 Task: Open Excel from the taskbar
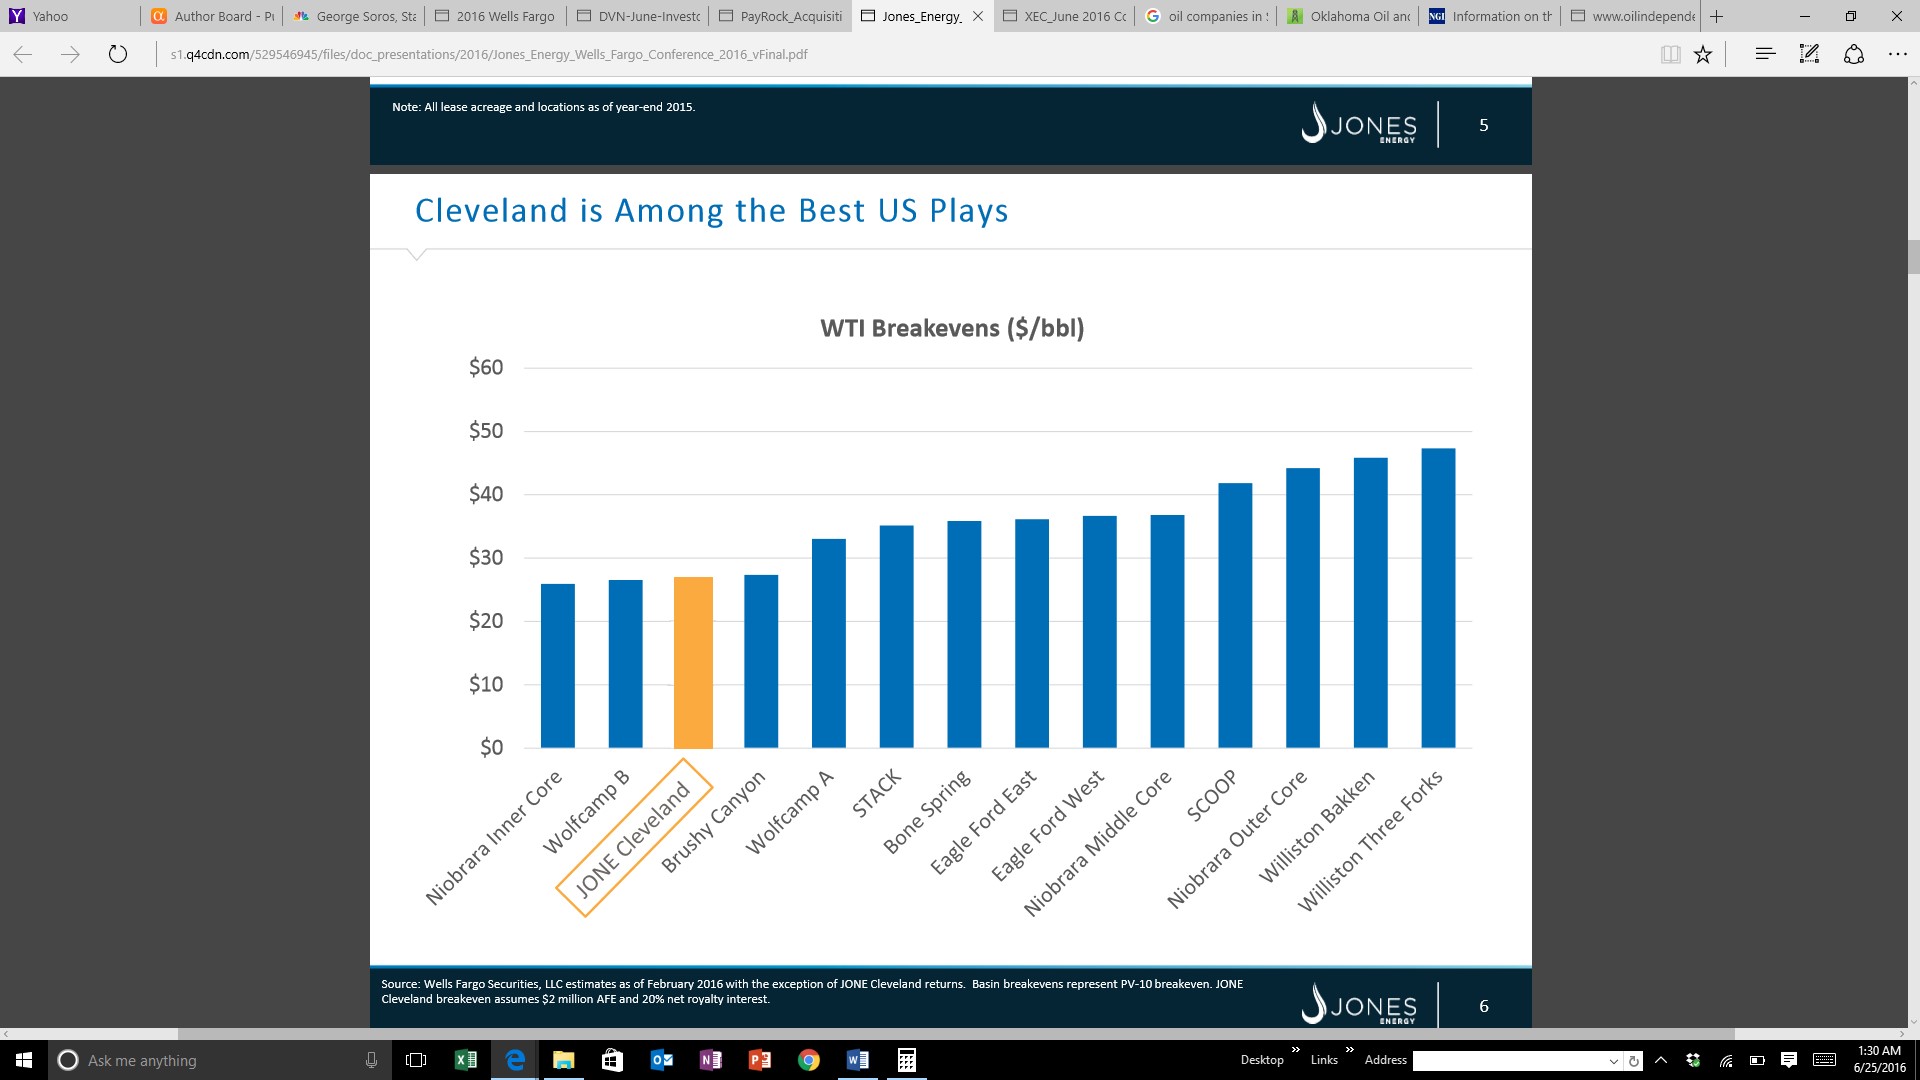pyautogui.click(x=465, y=1060)
